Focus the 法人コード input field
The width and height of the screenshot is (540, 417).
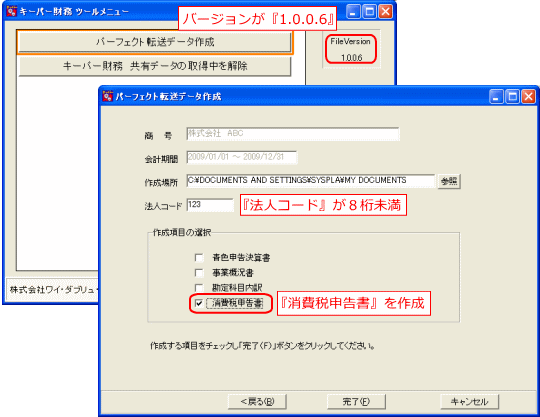click(210, 205)
